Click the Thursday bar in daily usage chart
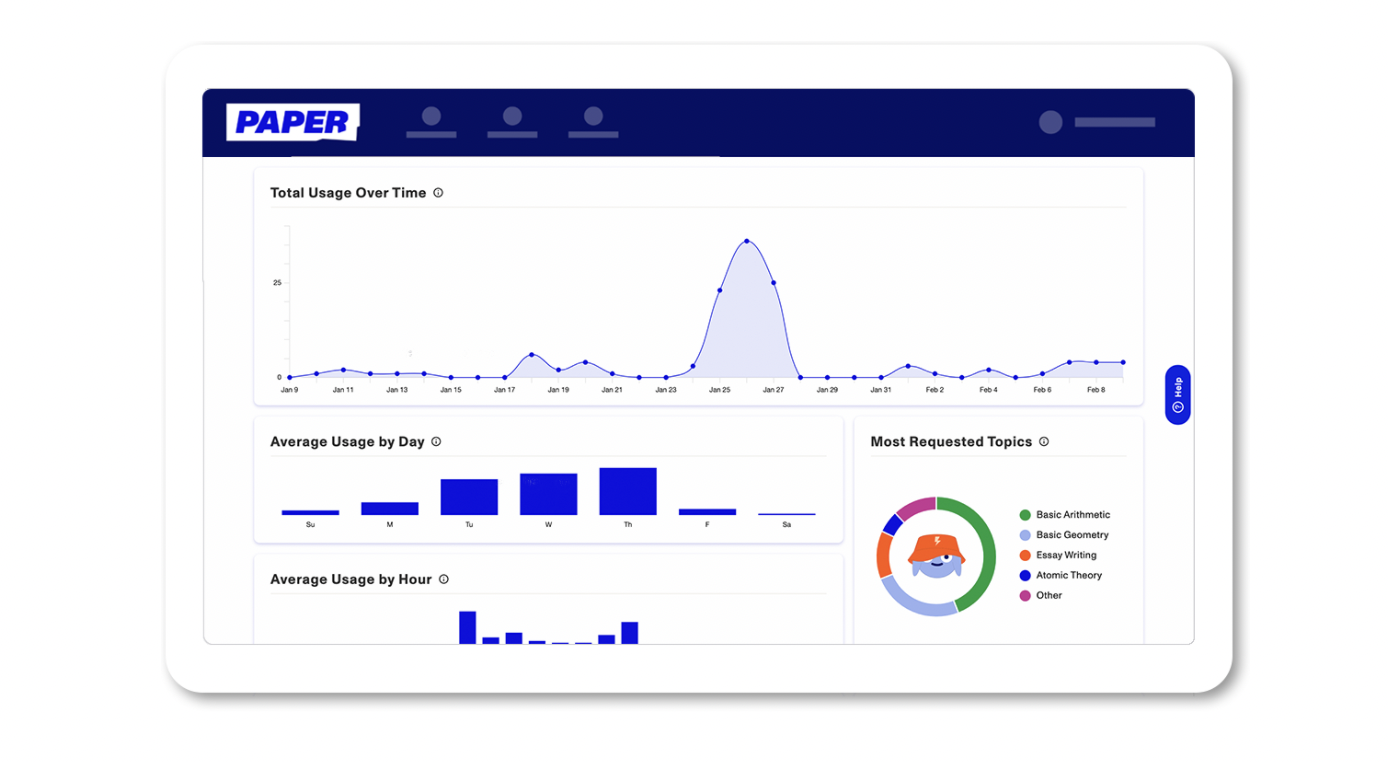This screenshot has width=1388, height=762. point(628,491)
